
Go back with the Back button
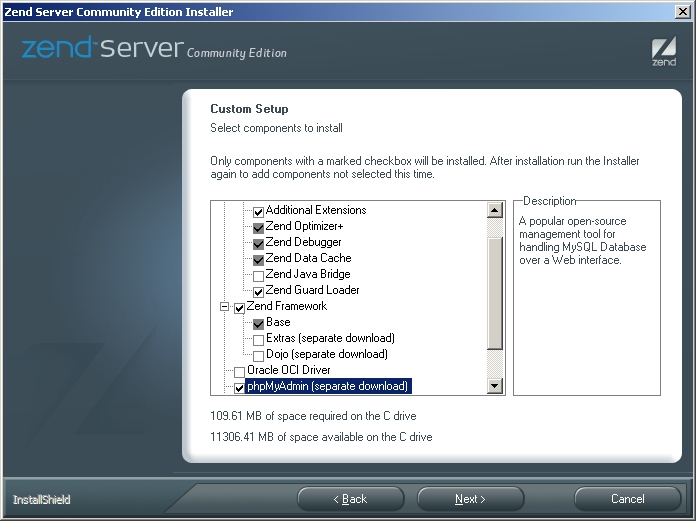point(350,499)
